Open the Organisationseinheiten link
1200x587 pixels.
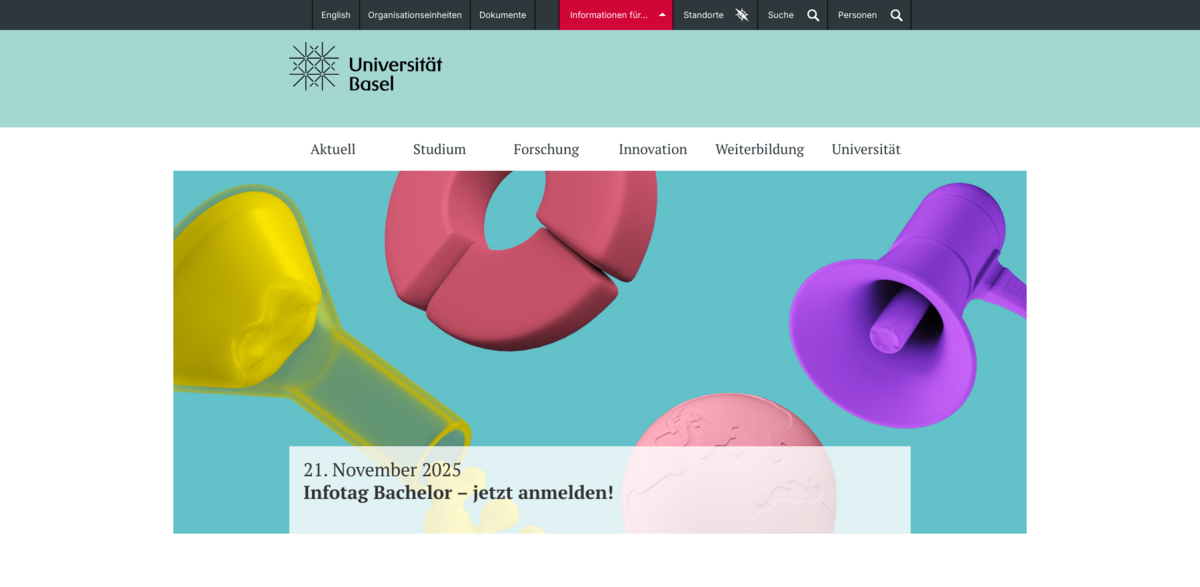415,15
